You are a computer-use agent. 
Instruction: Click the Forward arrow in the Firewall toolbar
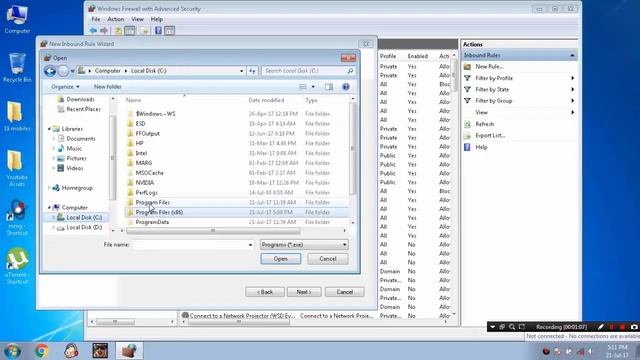click(104, 31)
